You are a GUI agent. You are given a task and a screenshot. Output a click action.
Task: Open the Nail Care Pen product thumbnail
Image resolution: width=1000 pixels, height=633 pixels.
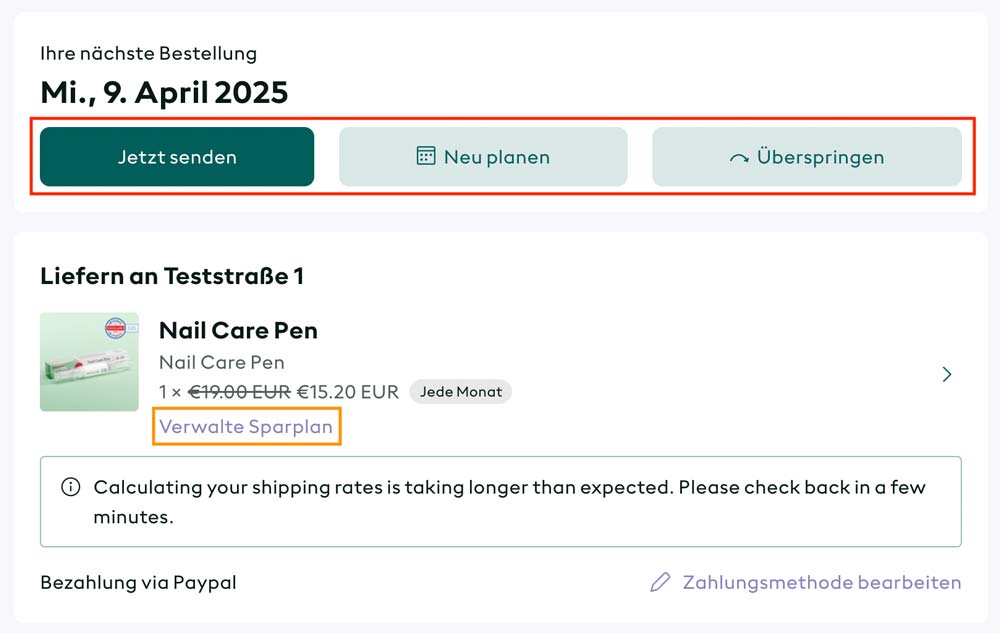pos(89,361)
